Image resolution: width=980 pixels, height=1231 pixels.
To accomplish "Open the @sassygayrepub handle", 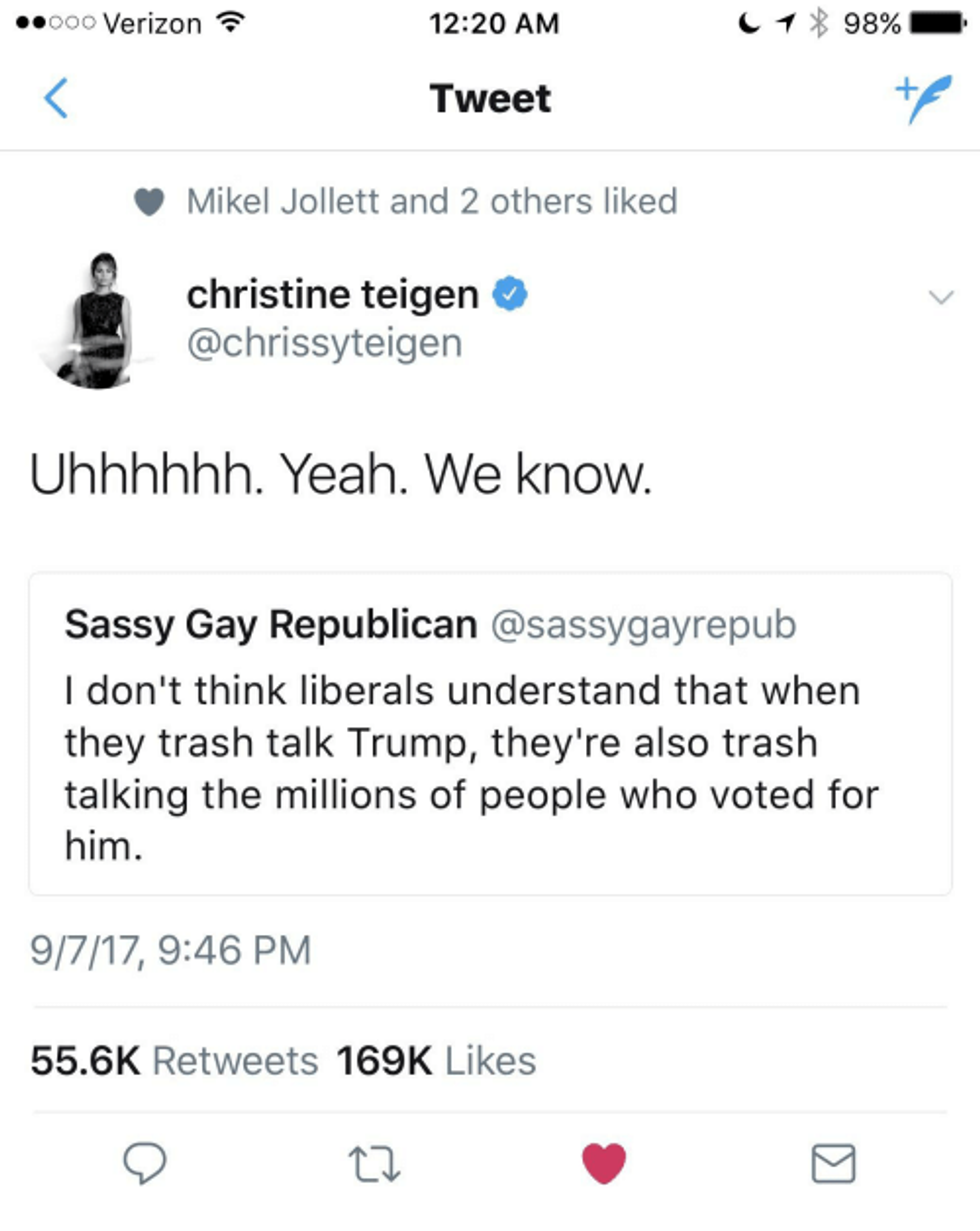I will click(643, 624).
